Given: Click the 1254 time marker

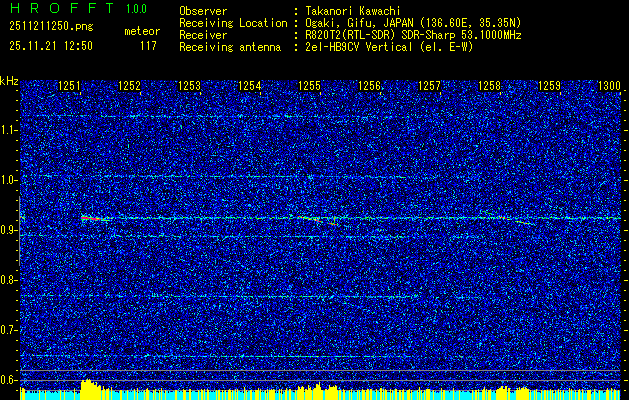Looking at the screenshot, I should pyautogui.click(x=250, y=86).
